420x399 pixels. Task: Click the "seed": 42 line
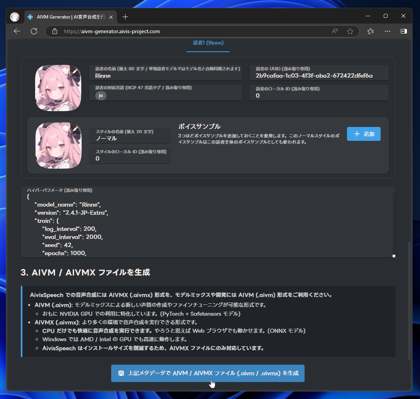(x=57, y=245)
